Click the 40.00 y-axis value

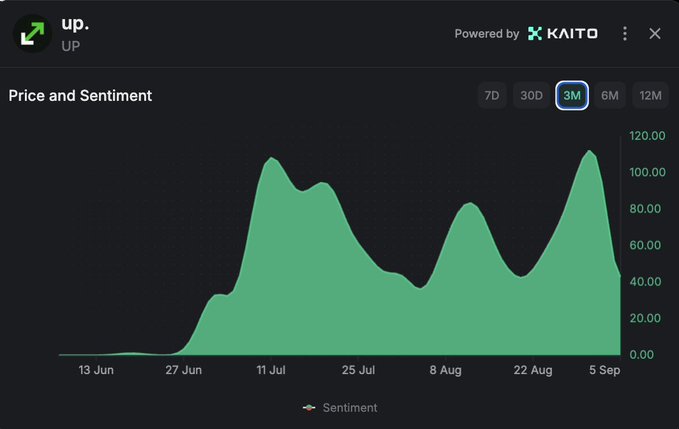point(645,282)
